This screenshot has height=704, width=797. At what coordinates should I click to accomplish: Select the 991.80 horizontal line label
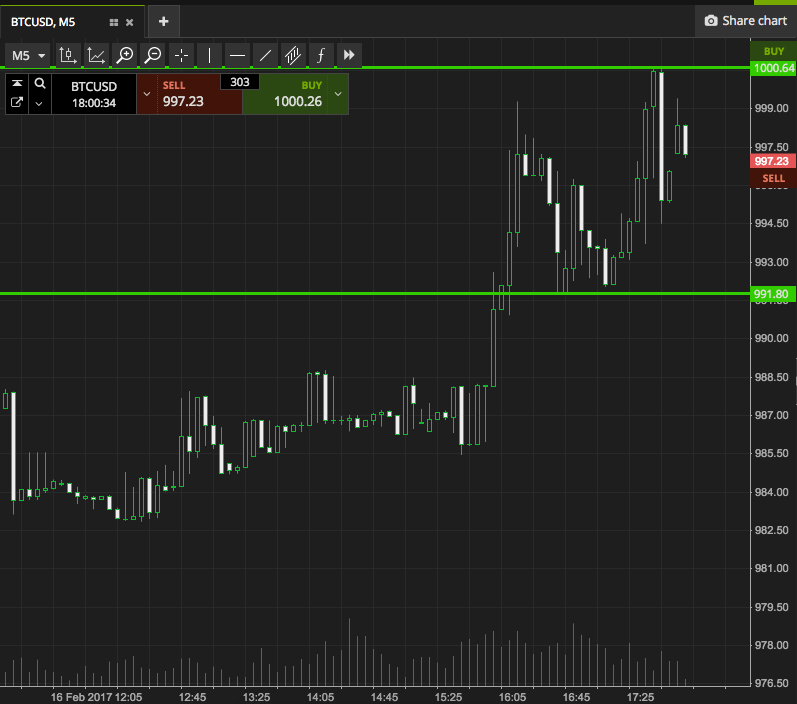[x=771, y=294]
